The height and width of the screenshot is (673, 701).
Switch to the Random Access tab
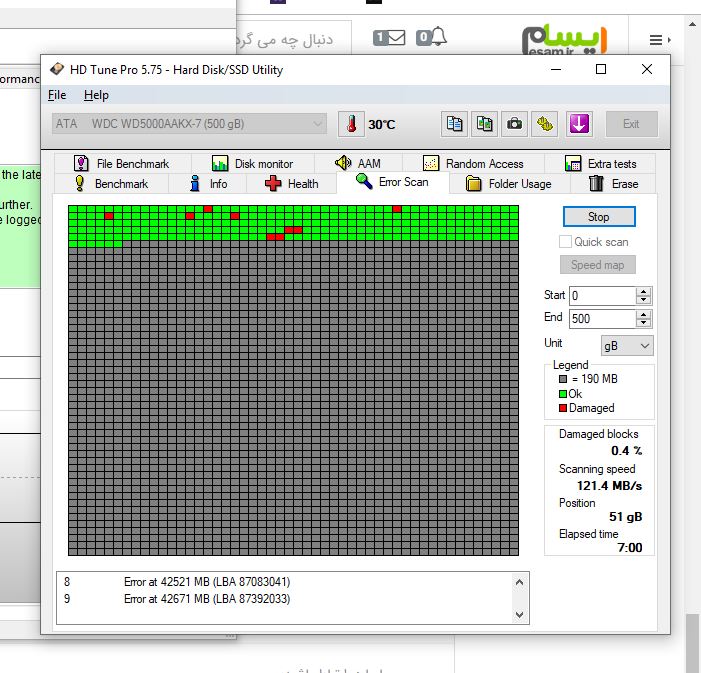[473, 164]
